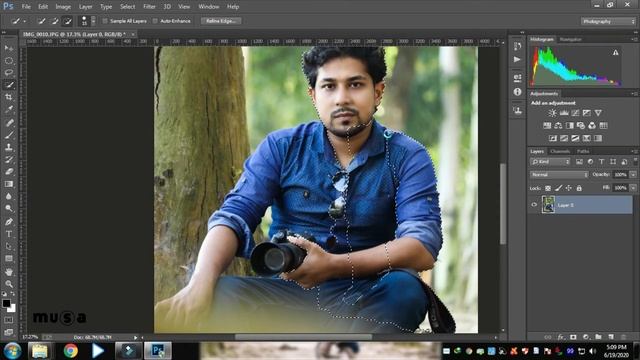Select the Hand tool
Screen dimensions: 640x360
pyautogui.click(x=9, y=272)
